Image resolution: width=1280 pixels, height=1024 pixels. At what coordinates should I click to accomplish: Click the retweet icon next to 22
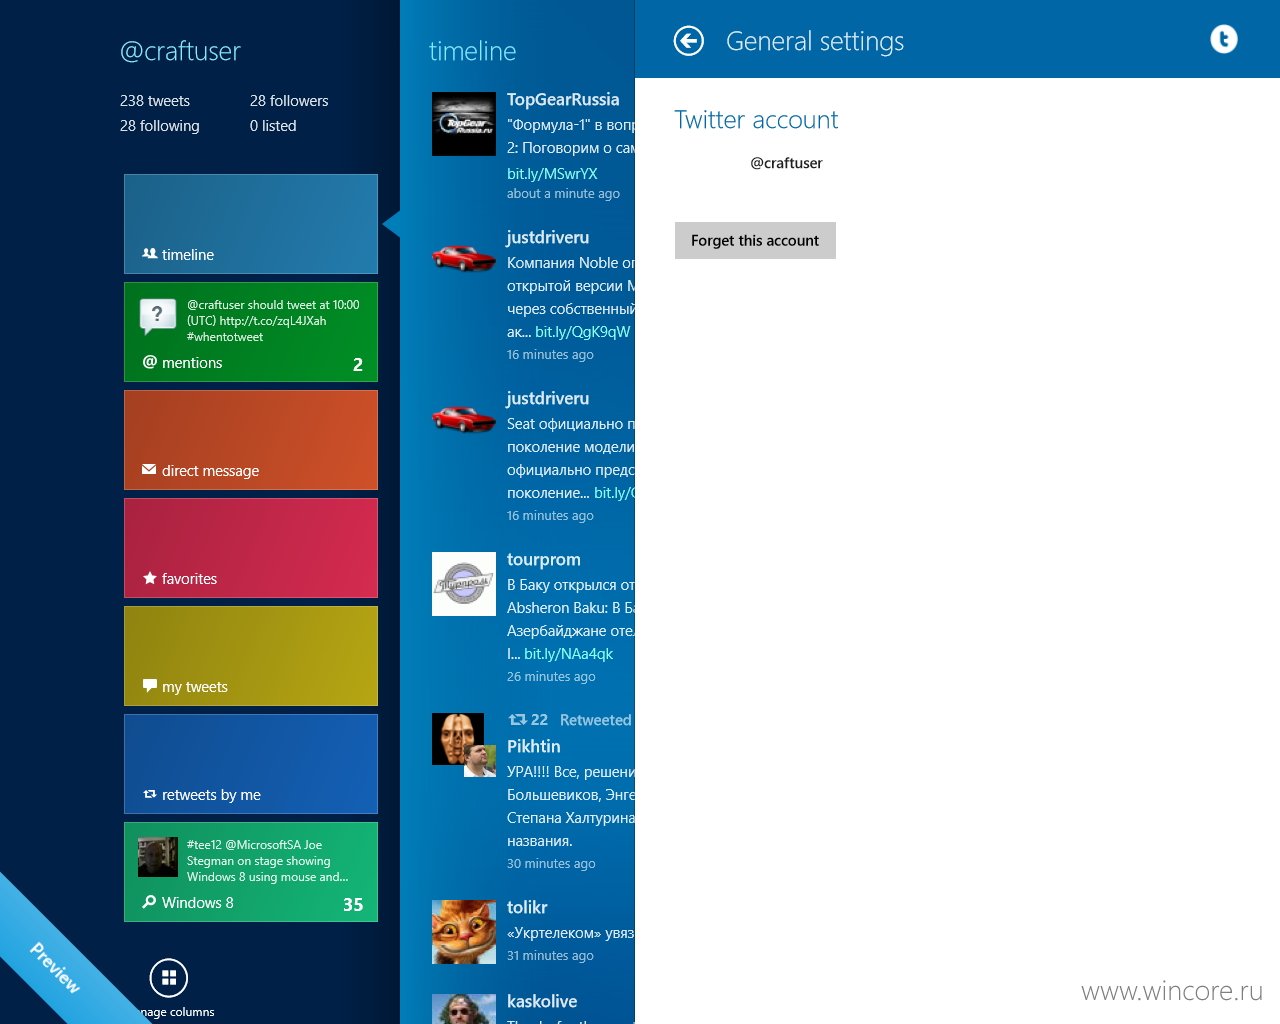coord(517,720)
